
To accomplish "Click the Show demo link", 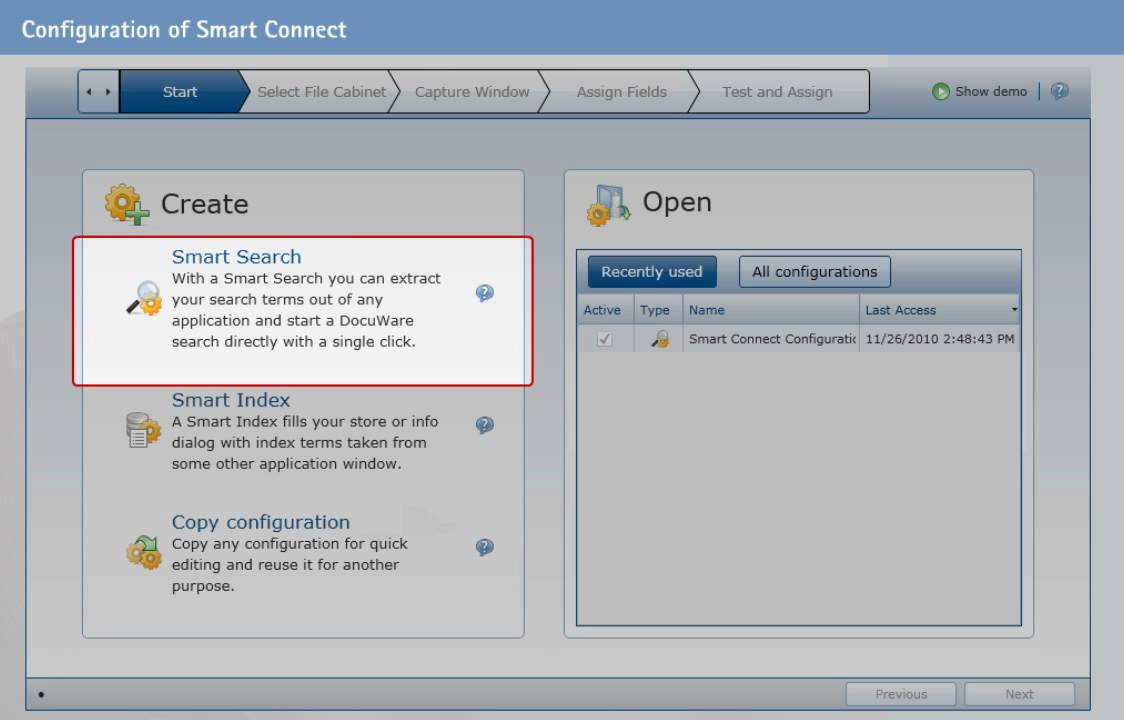I will tap(991, 92).
